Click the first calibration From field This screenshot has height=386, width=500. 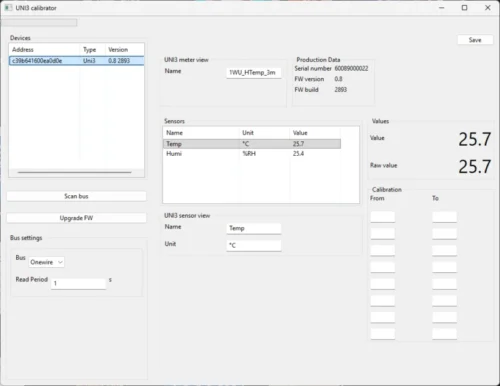[x=383, y=217]
